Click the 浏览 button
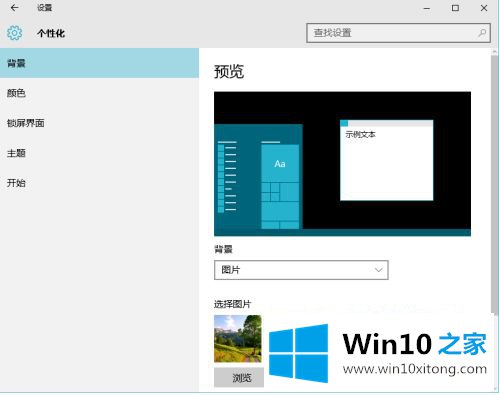This screenshot has height=395, width=499. pos(239,377)
